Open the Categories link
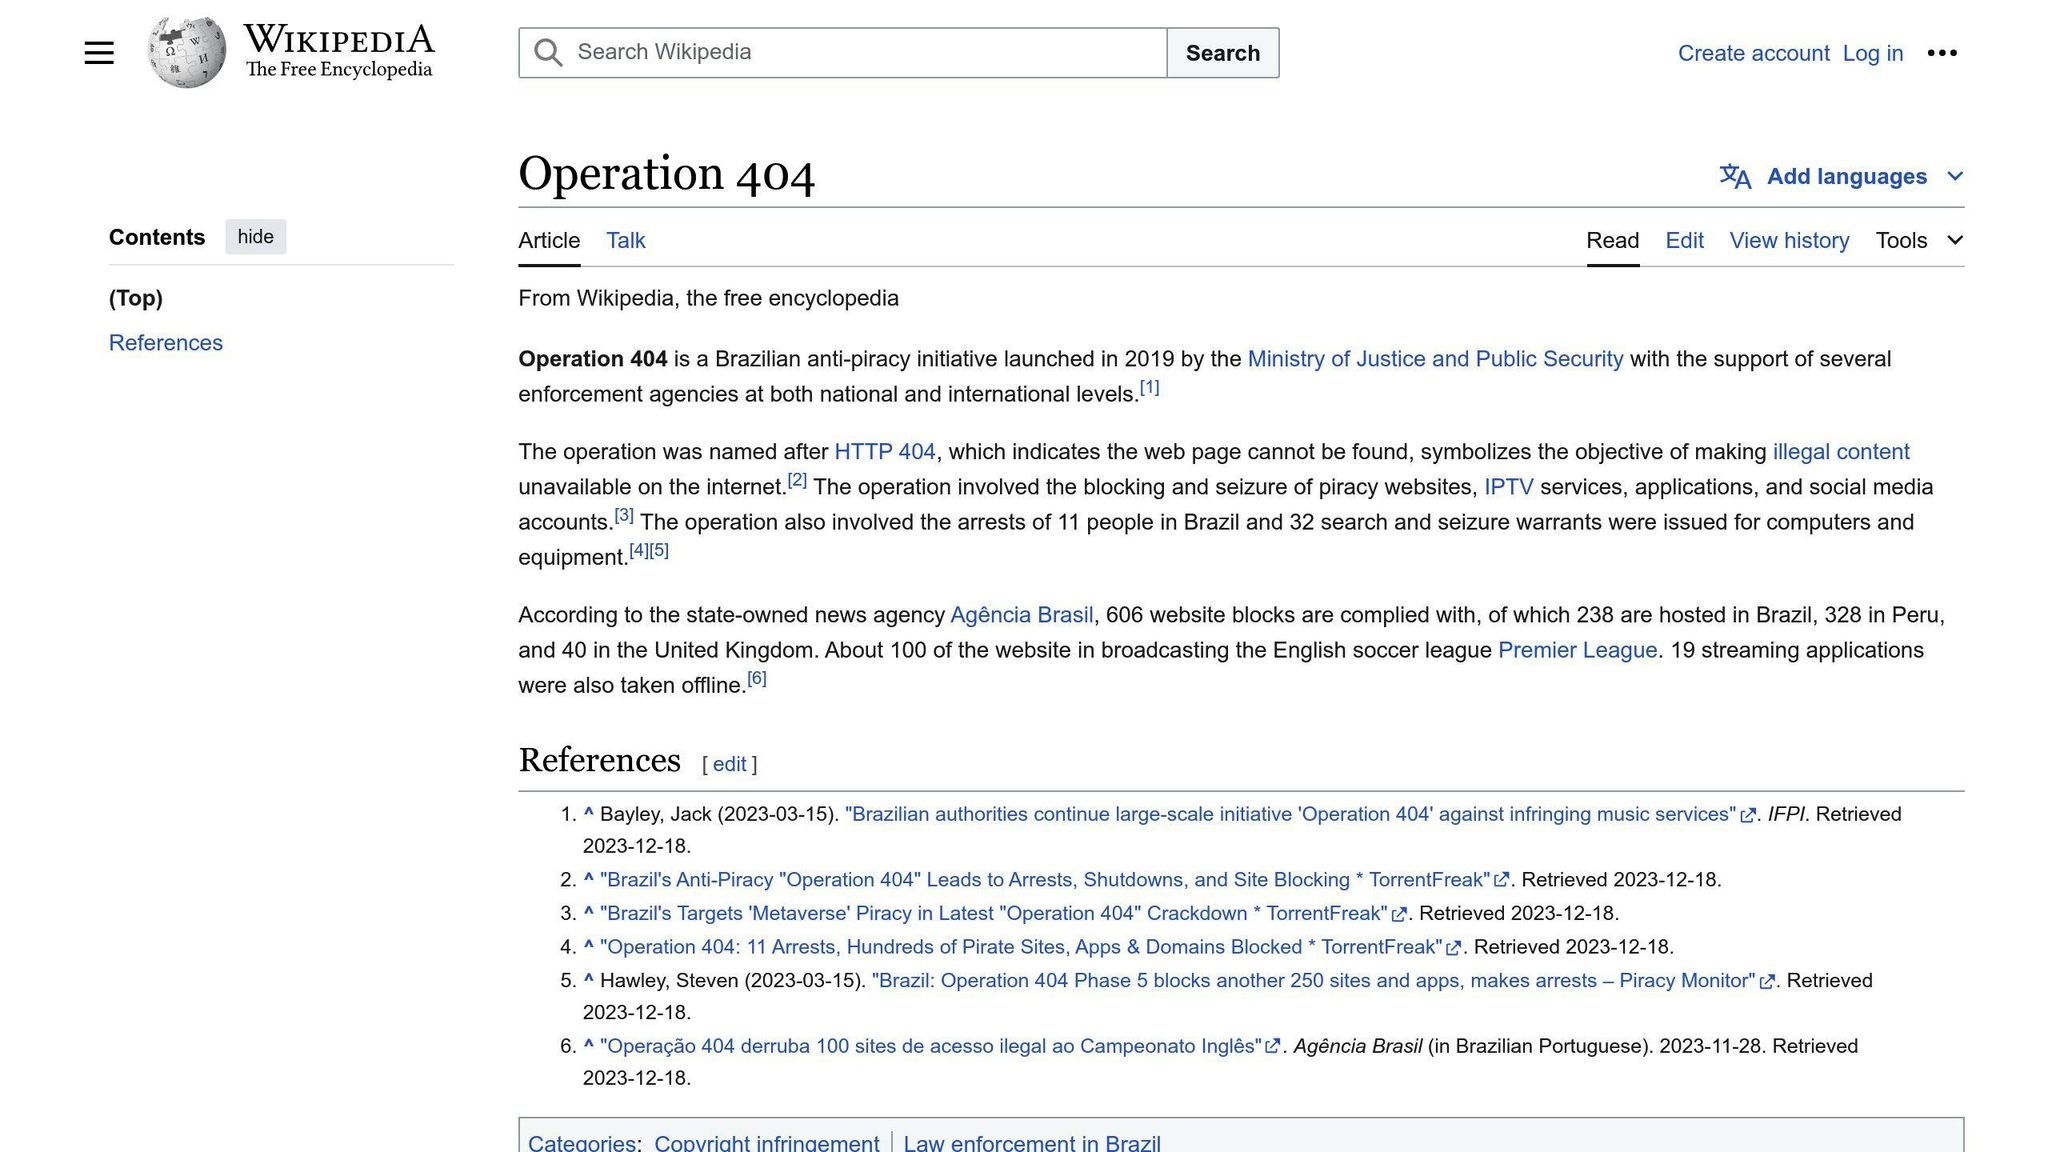2048x1152 pixels. [581, 1142]
